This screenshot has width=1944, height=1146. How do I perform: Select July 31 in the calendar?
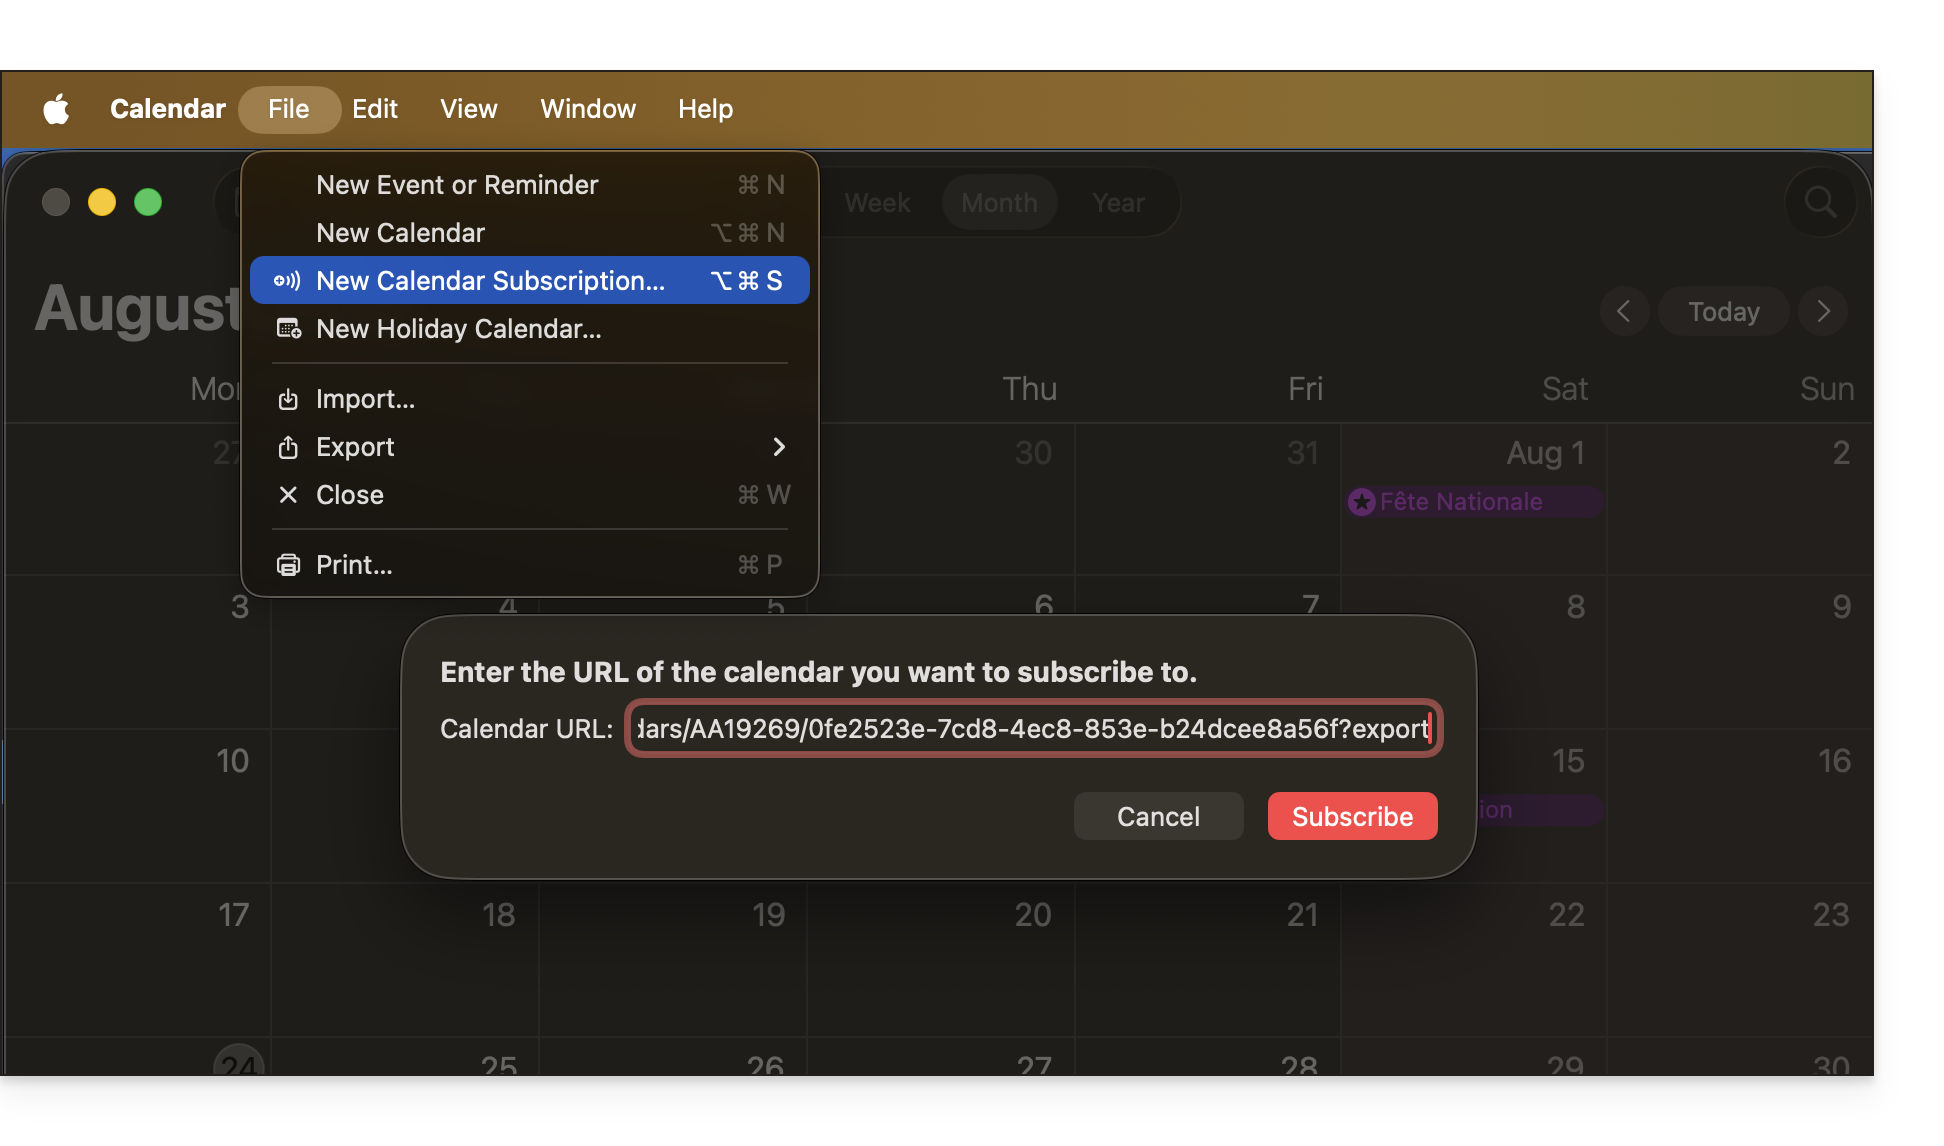tap(1302, 453)
